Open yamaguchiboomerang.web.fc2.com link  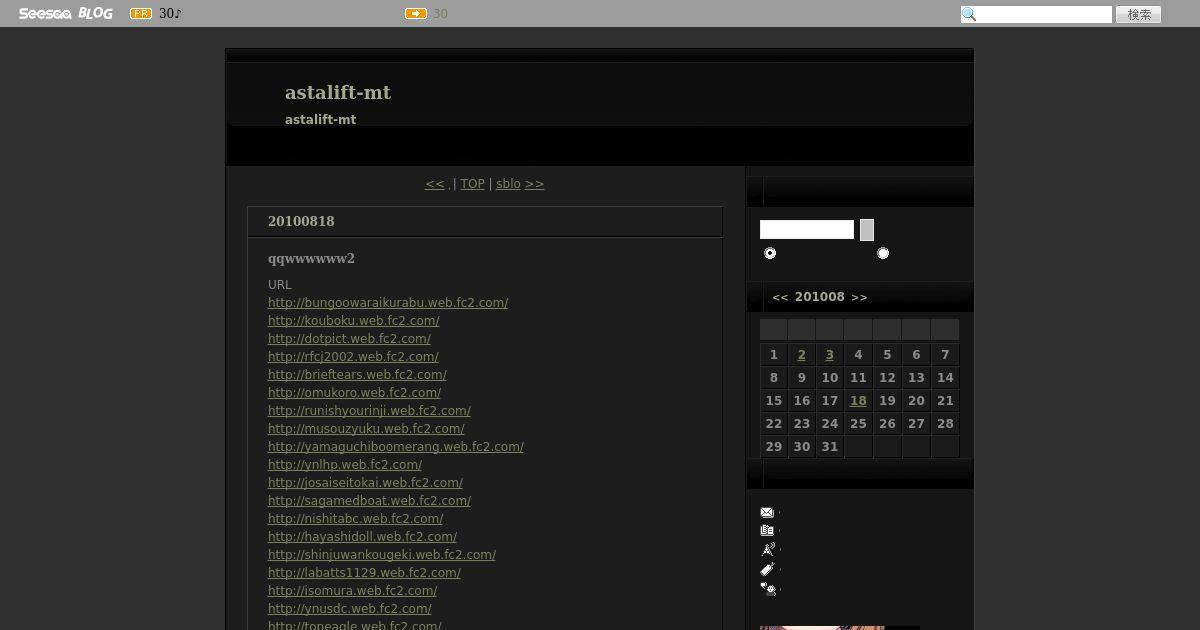coord(396,447)
